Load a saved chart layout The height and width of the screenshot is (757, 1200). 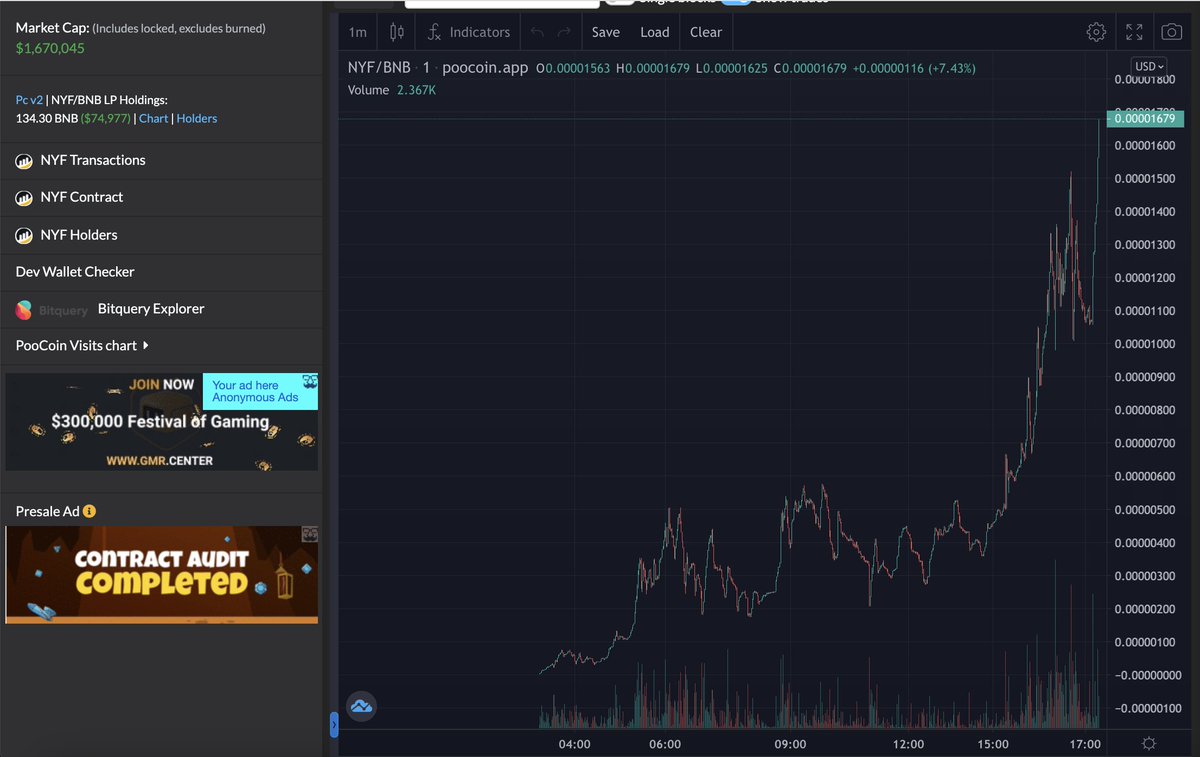655,32
